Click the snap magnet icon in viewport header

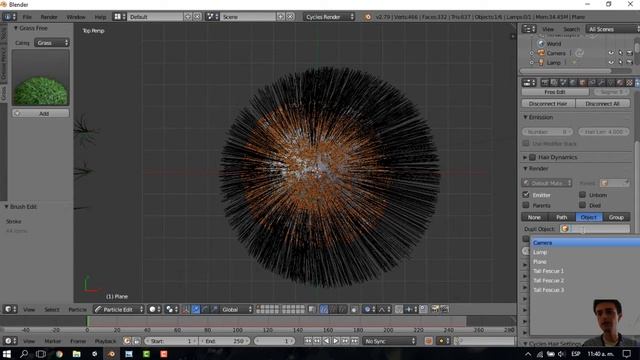point(400,309)
